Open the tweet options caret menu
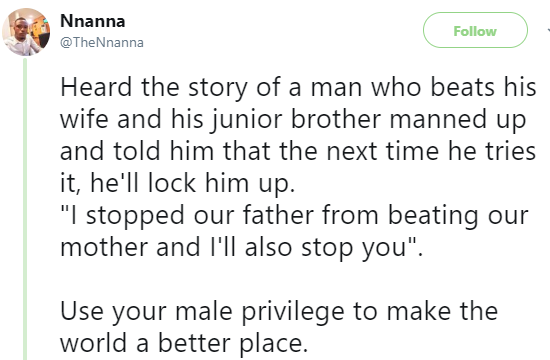The image size is (550, 360). coord(548,31)
